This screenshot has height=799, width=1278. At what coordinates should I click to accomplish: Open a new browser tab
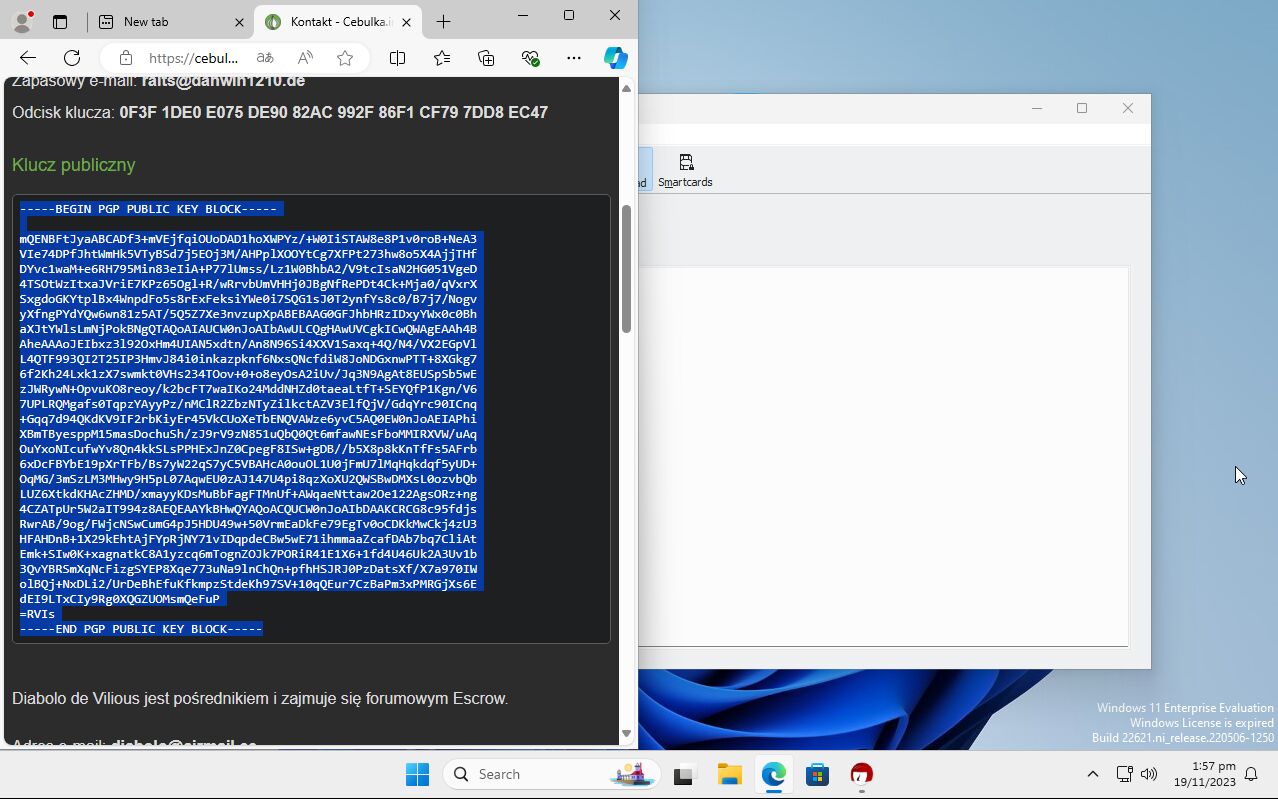click(444, 22)
